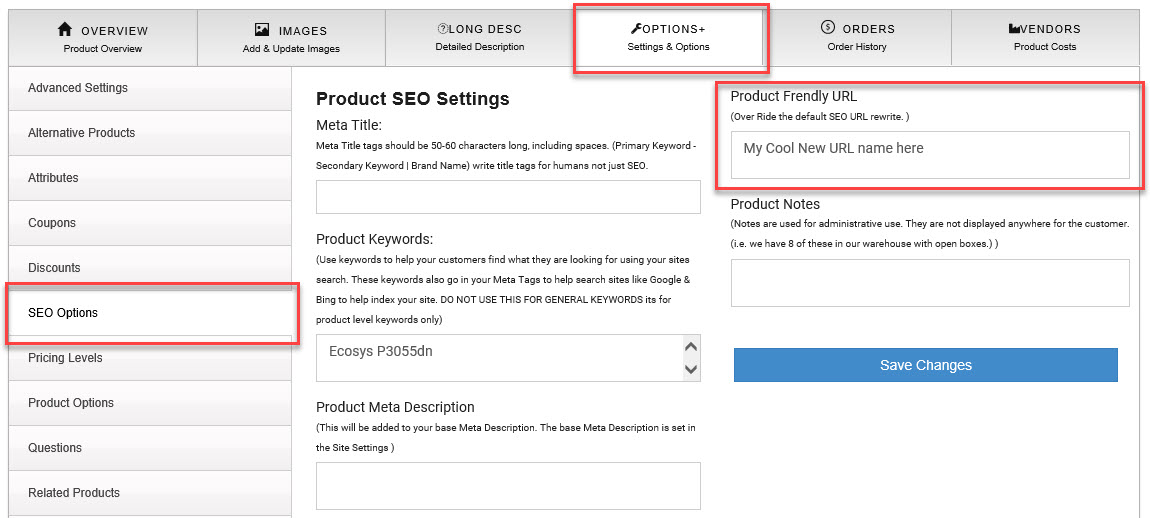This screenshot has width=1150, height=518.
Task: Click the Product Meta Description field
Action: (x=508, y=486)
